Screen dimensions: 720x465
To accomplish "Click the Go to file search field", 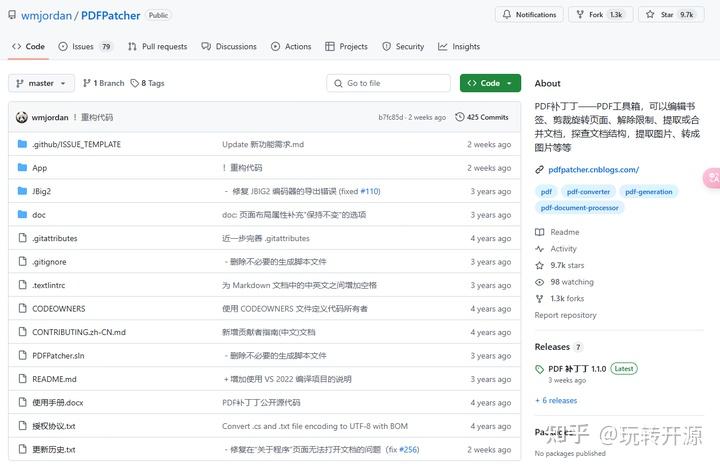I will (x=390, y=83).
